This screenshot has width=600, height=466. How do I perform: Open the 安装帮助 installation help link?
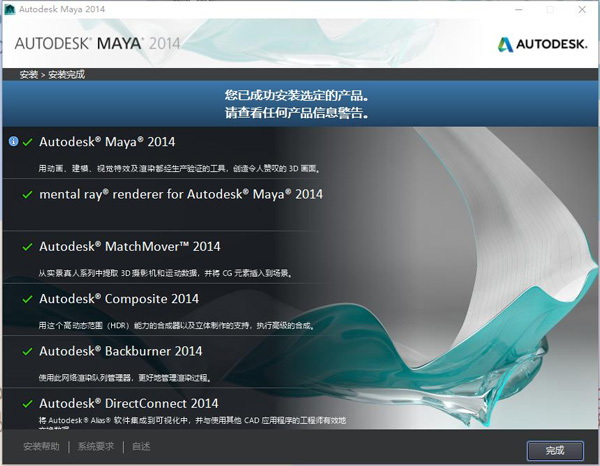(x=41, y=446)
